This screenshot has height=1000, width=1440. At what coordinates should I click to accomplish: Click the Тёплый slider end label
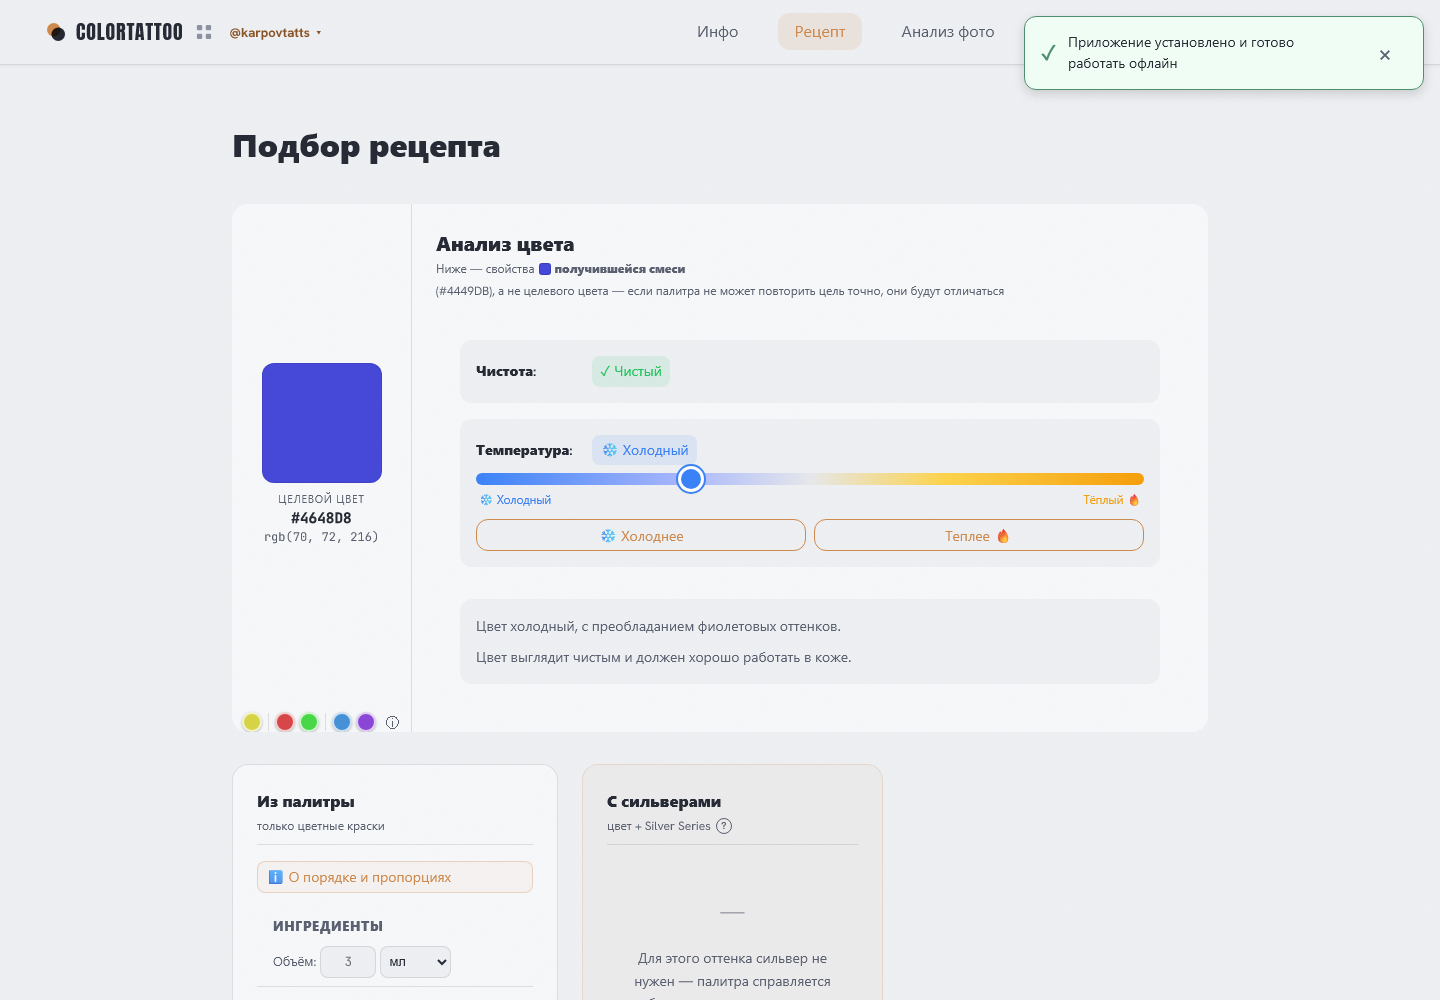point(1111,500)
